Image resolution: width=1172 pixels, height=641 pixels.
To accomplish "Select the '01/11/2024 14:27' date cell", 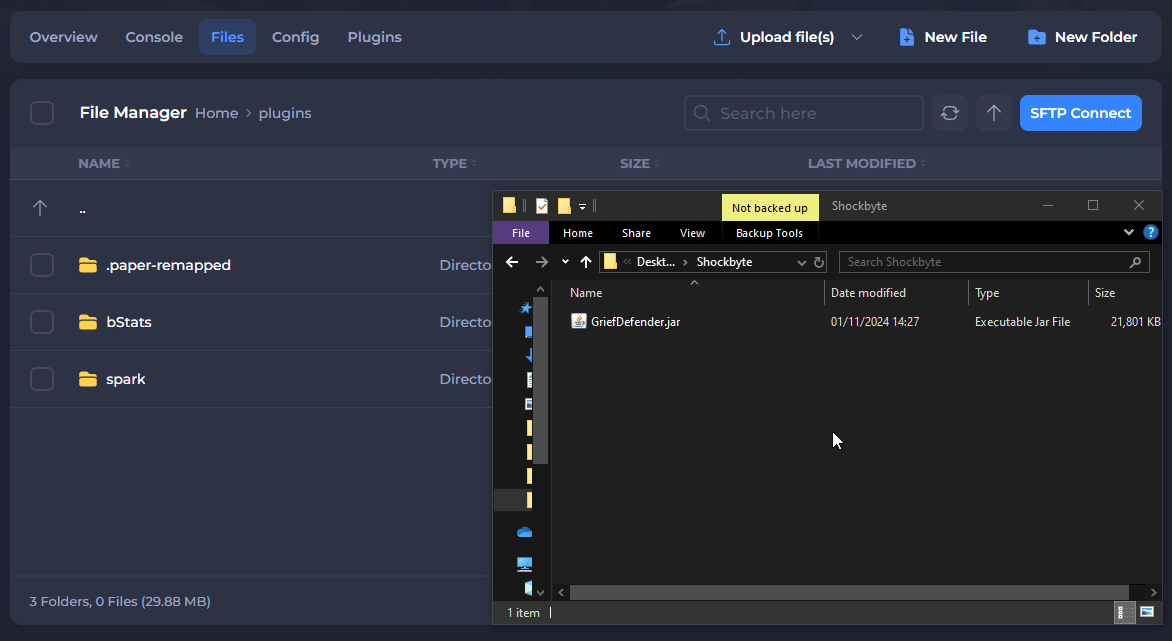I will click(875, 322).
